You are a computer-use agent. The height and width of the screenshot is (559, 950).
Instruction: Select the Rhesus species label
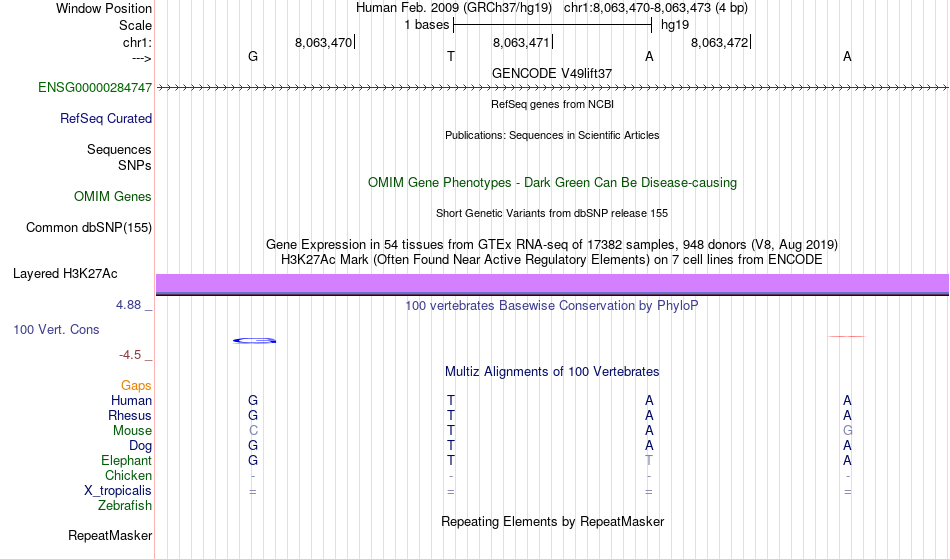click(x=130, y=416)
